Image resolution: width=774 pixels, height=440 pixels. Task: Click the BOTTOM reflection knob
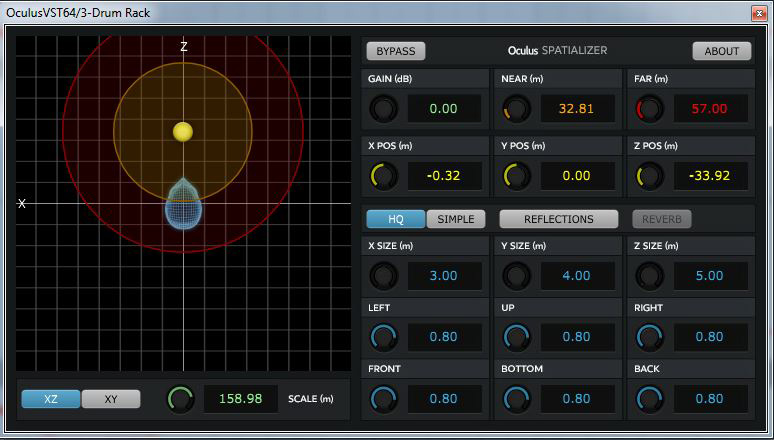(517, 399)
